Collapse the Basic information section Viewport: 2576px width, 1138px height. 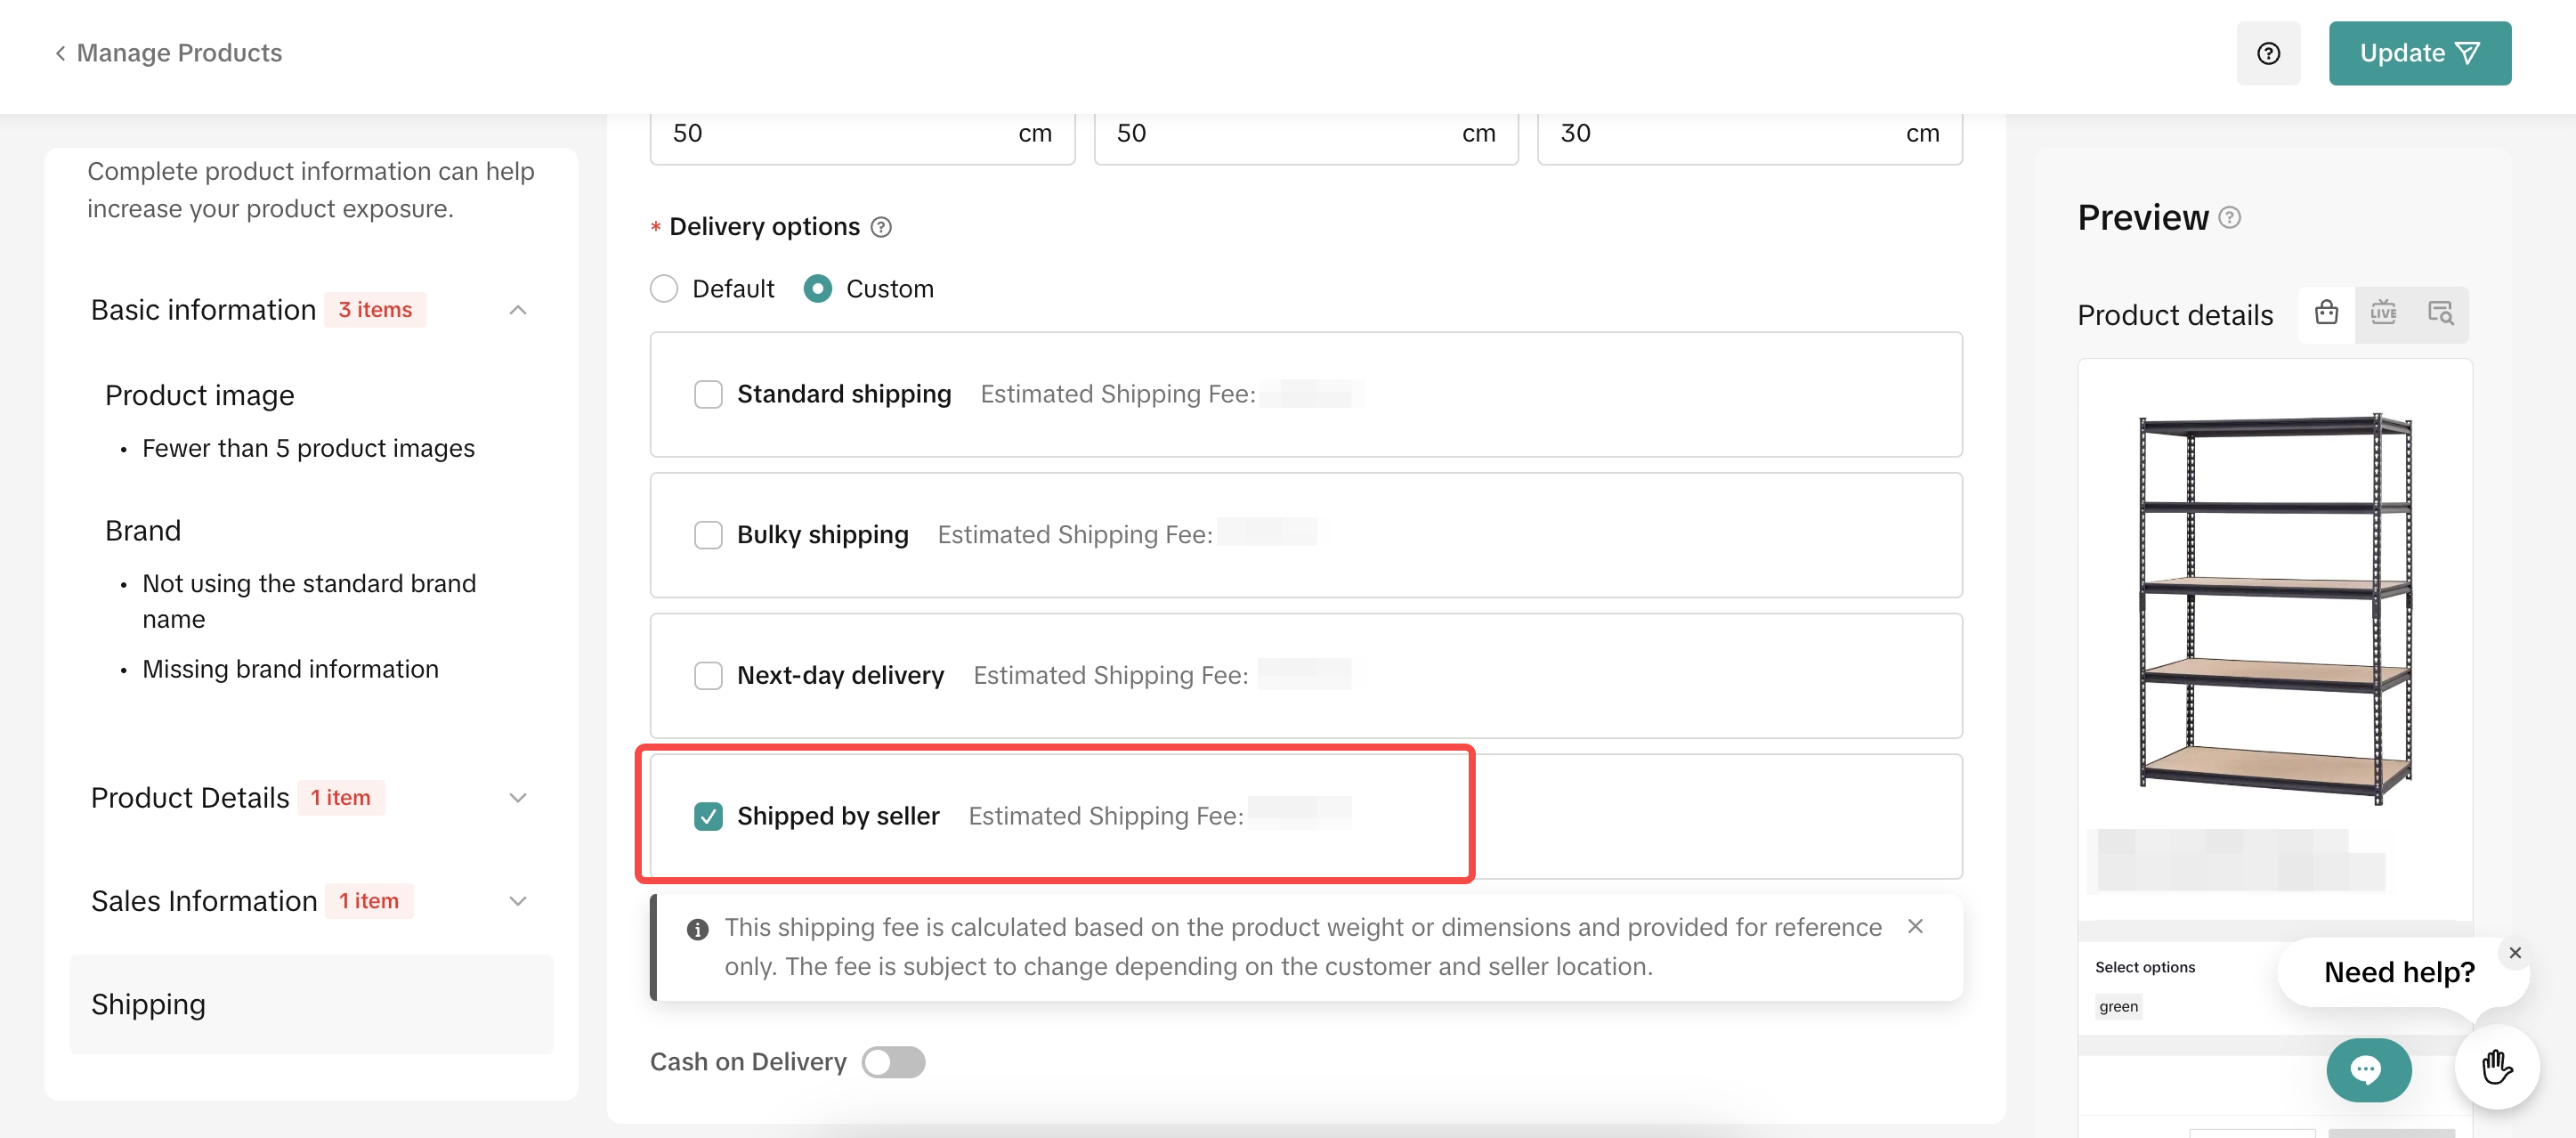(x=517, y=310)
